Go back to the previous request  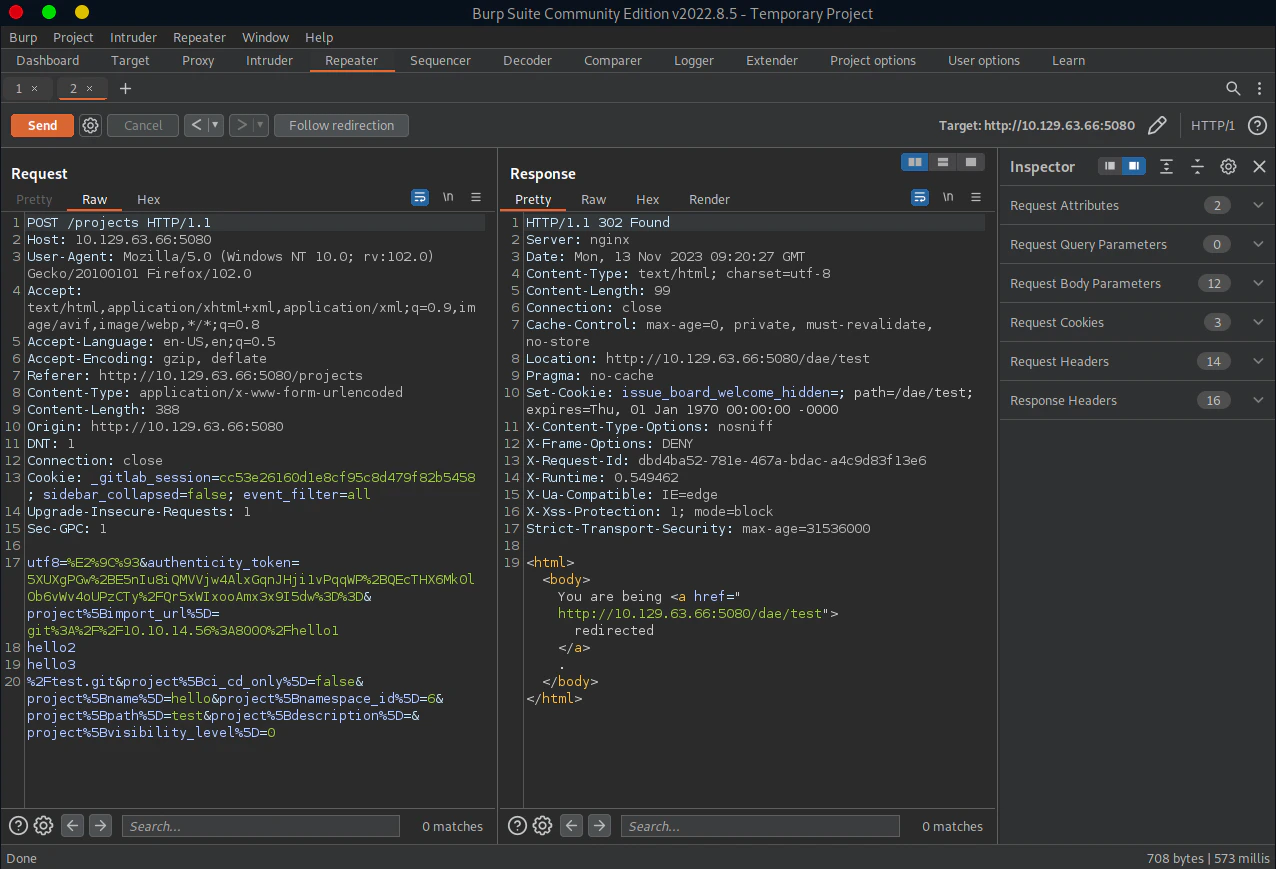point(196,125)
